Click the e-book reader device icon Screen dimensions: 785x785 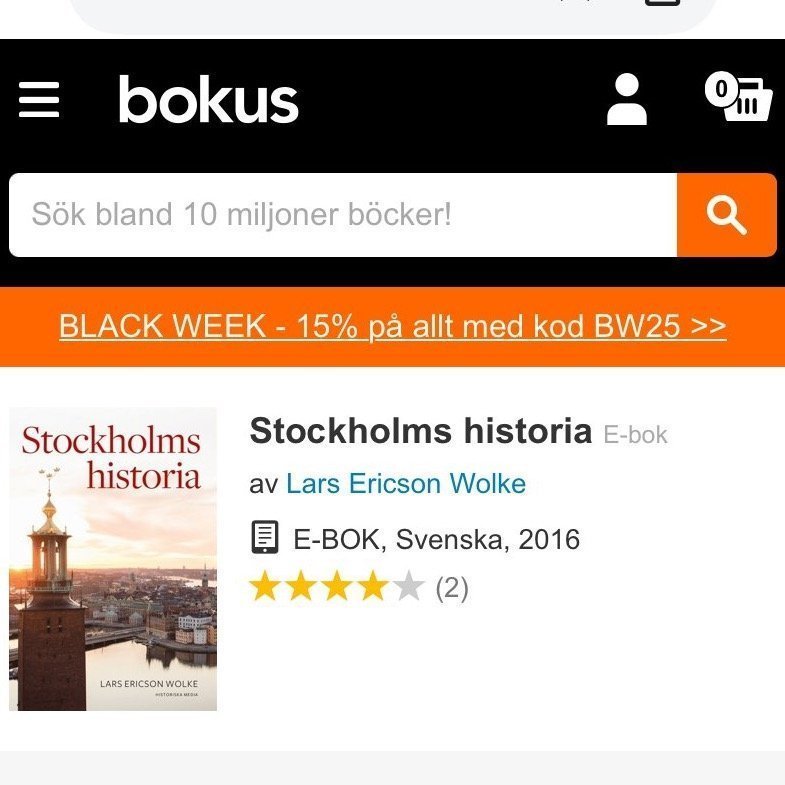pyautogui.click(x=264, y=538)
